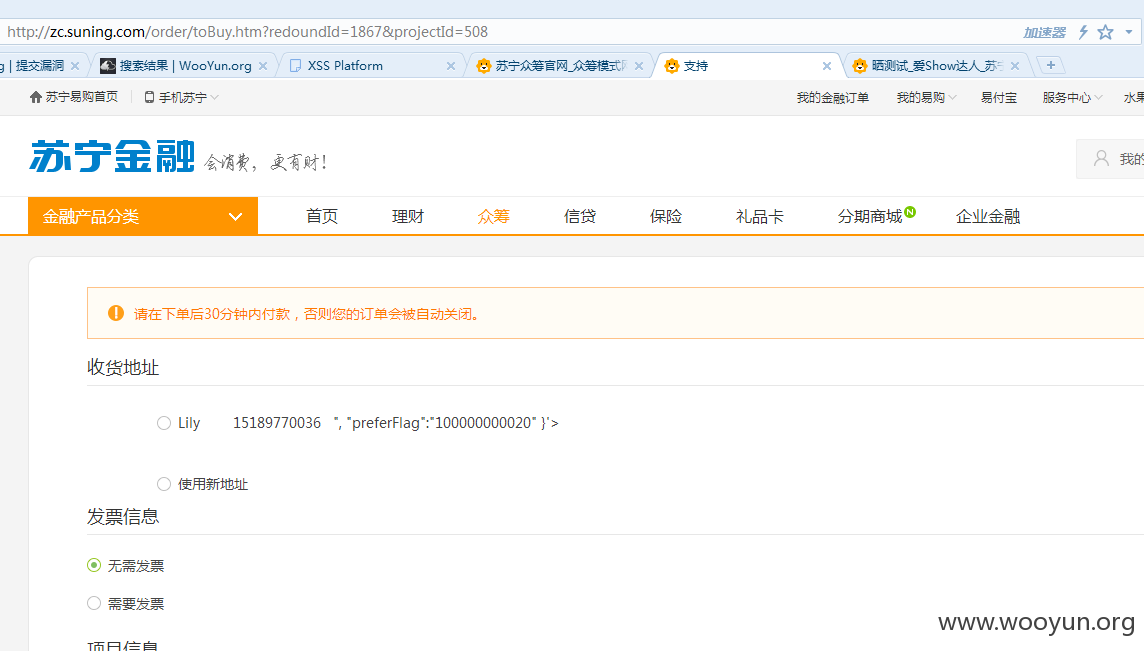Bookmark page with the star icon
The image size is (1144, 651).
pos(1105,32)
